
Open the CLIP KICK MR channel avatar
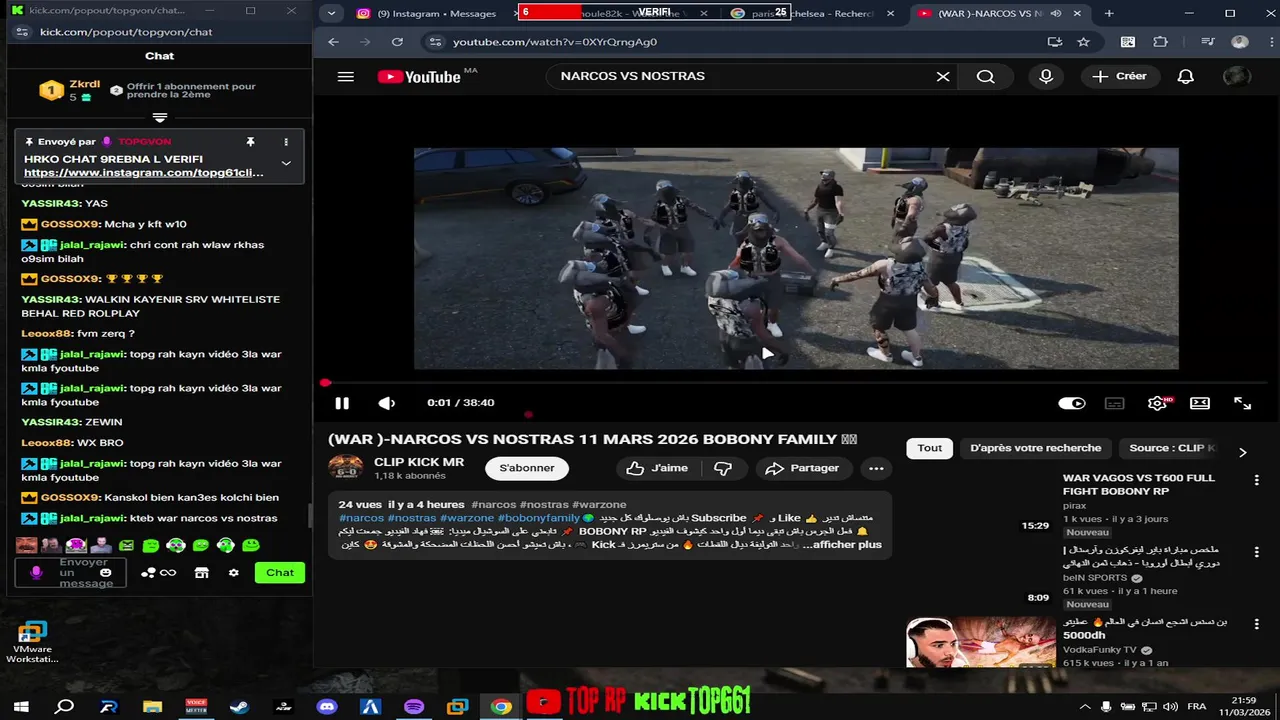click(346, 468)
